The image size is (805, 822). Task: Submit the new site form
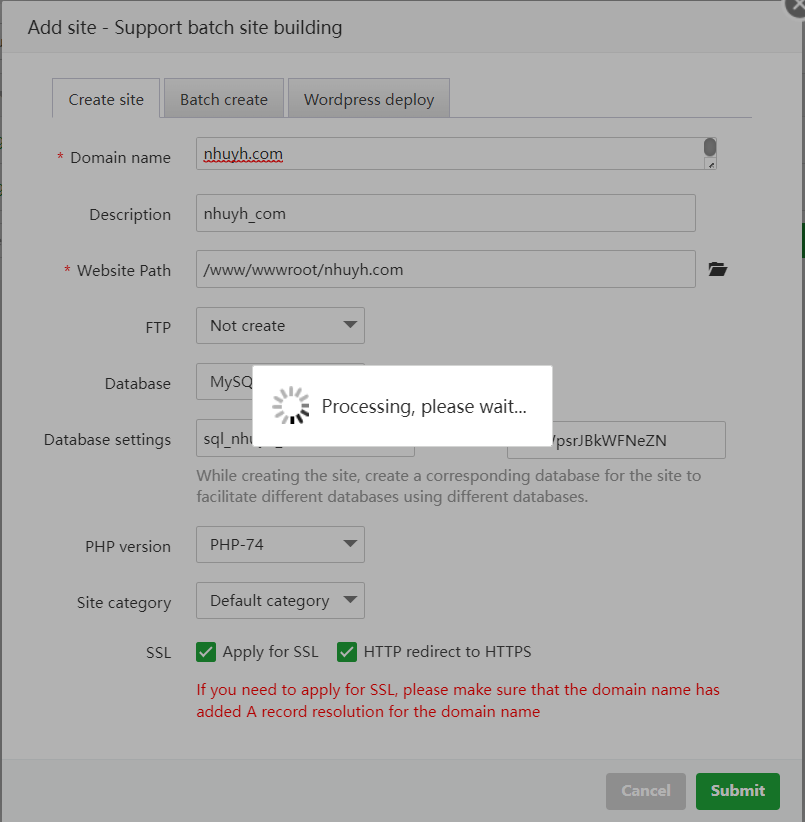(x=737, y=791)
